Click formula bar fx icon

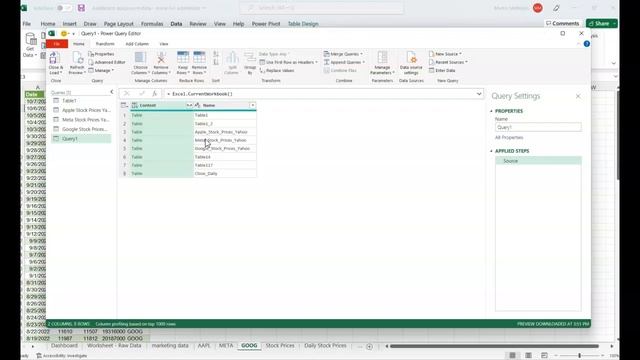(155, 94)
